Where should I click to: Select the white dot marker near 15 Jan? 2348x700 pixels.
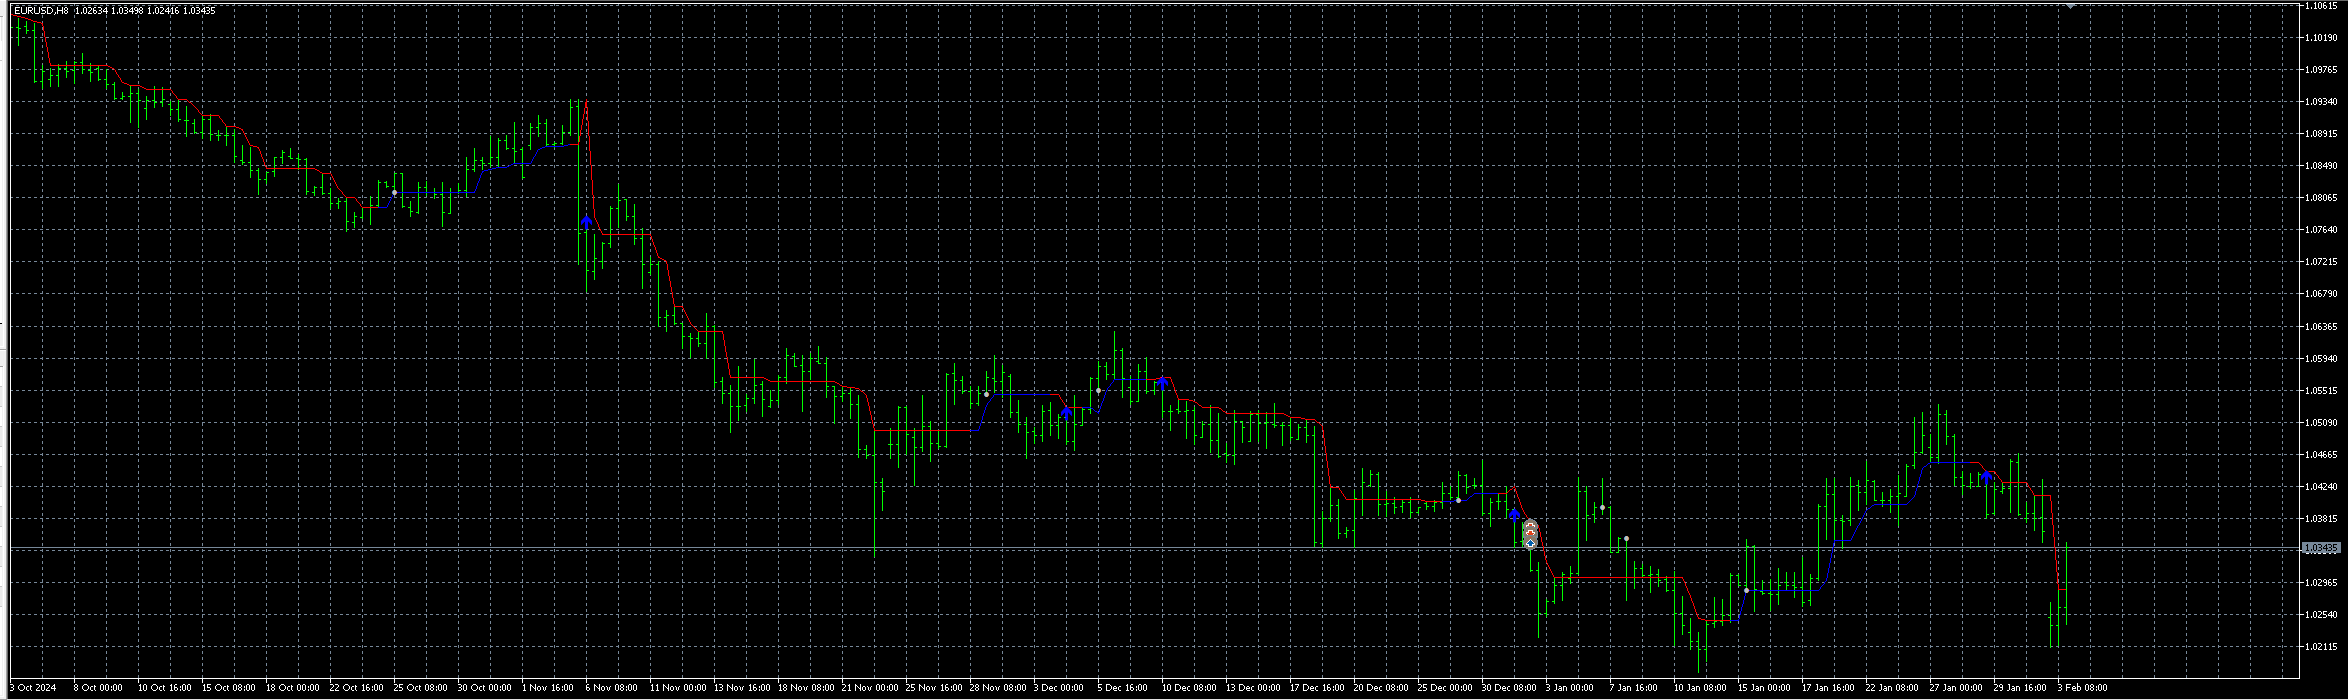coord(1747,590)
